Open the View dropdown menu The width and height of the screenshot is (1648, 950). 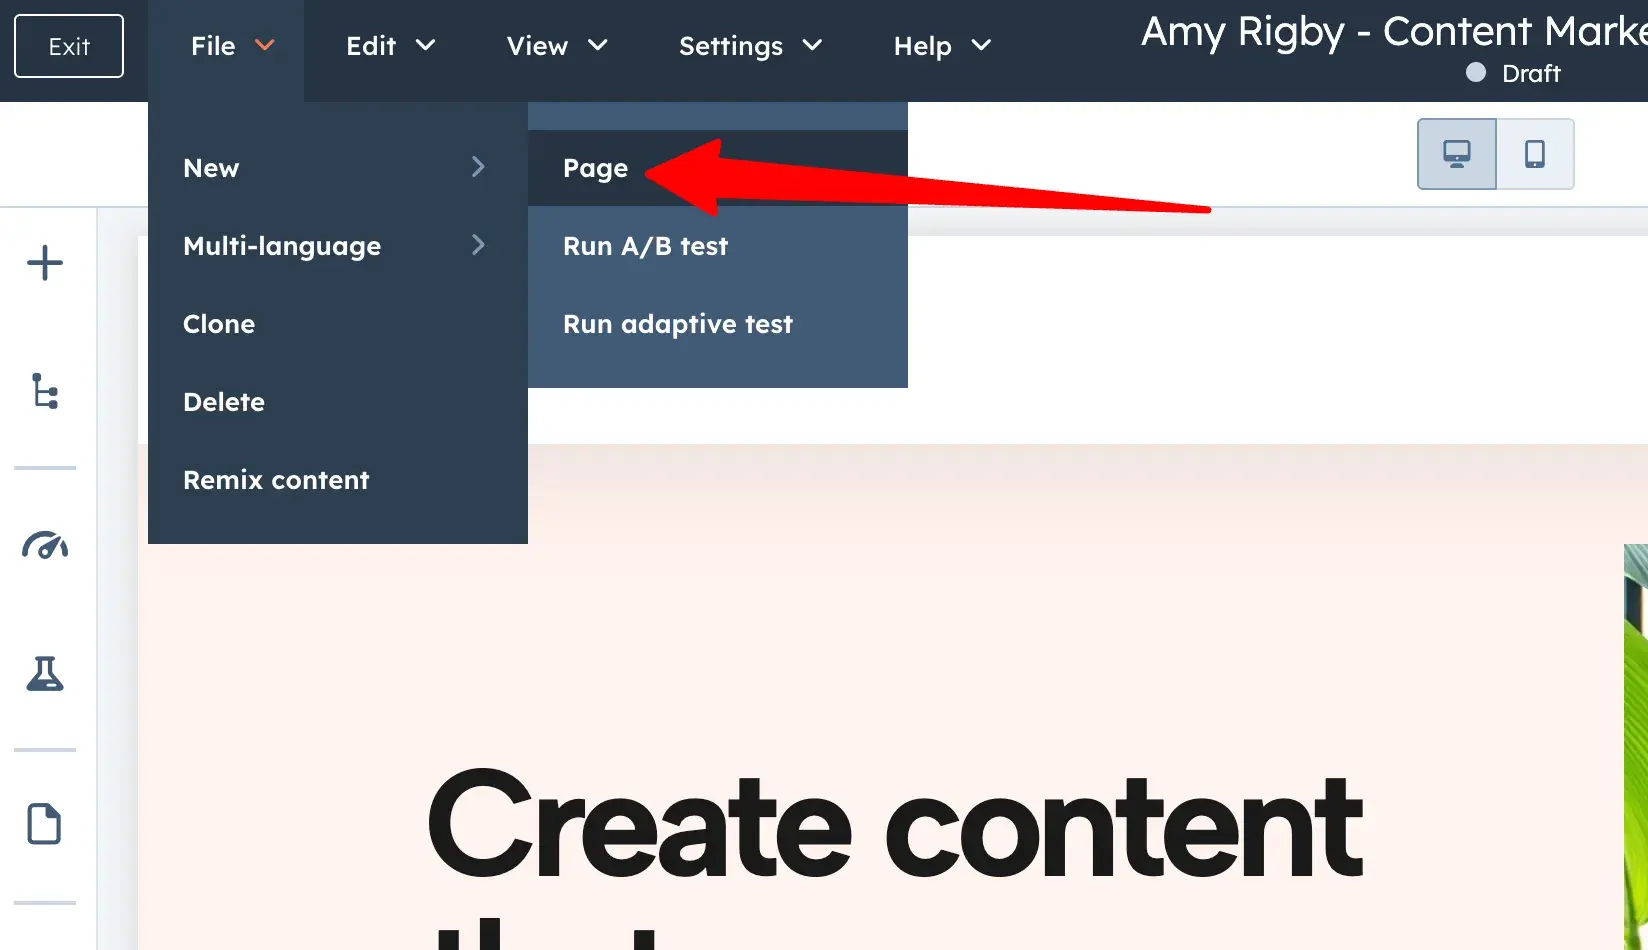(x=556, y=46)
